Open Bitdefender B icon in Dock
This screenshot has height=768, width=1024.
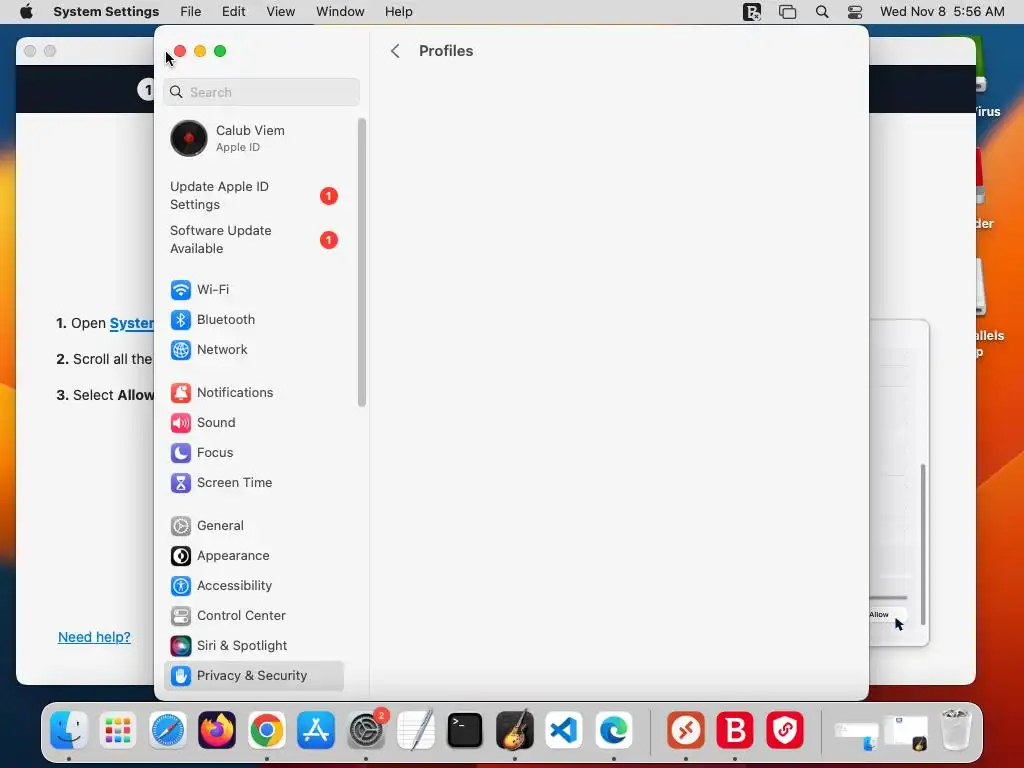[x=735, y=730]
